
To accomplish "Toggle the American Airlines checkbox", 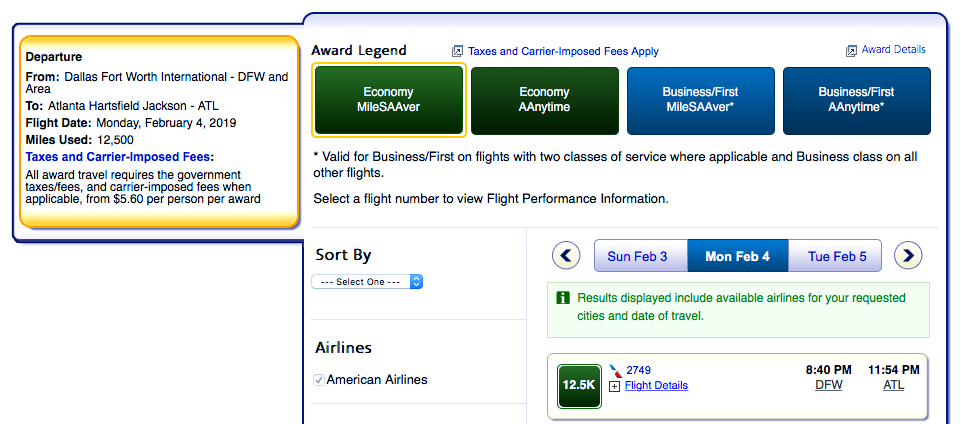I will pos(319,380).
